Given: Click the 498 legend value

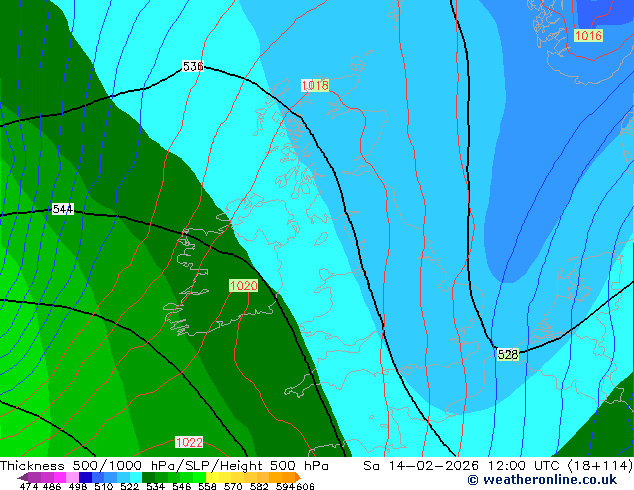Looking at the screenshot, I should click(78, 486).
